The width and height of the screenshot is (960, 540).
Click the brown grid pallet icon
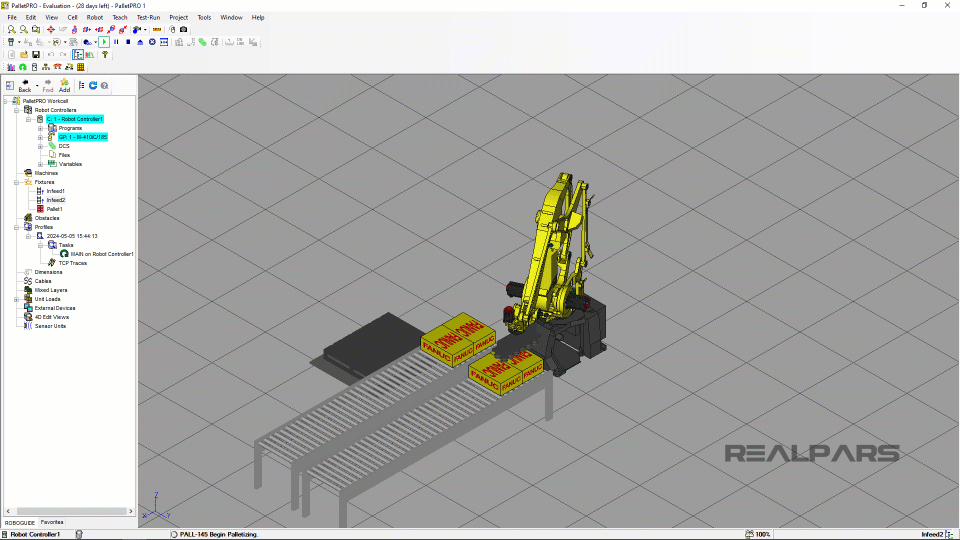81,67
